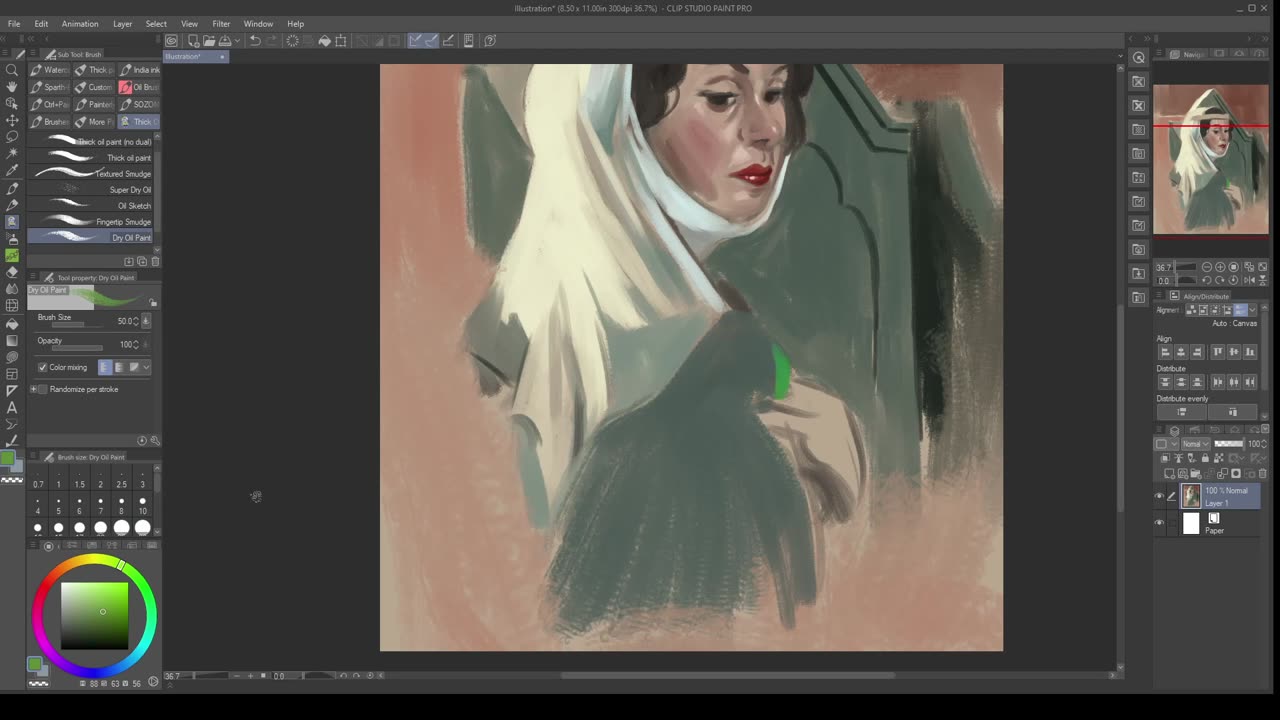Adjust Brush Size stepper arrows
The image size is (1280, 720).
pos(136,321)
